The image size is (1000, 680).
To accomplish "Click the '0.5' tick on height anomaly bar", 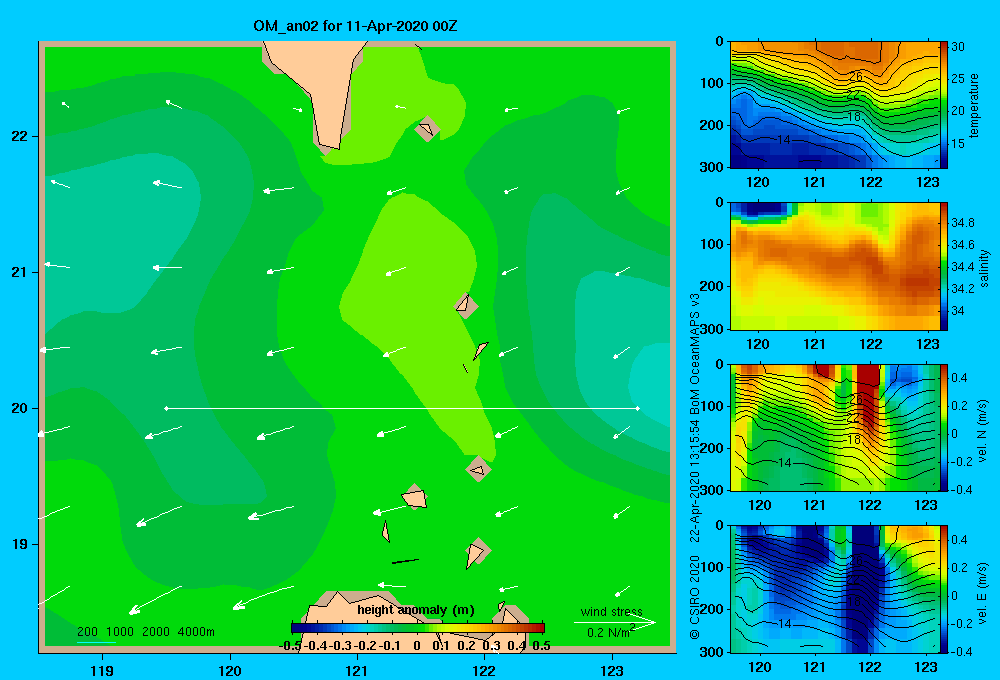I will 541,646.
